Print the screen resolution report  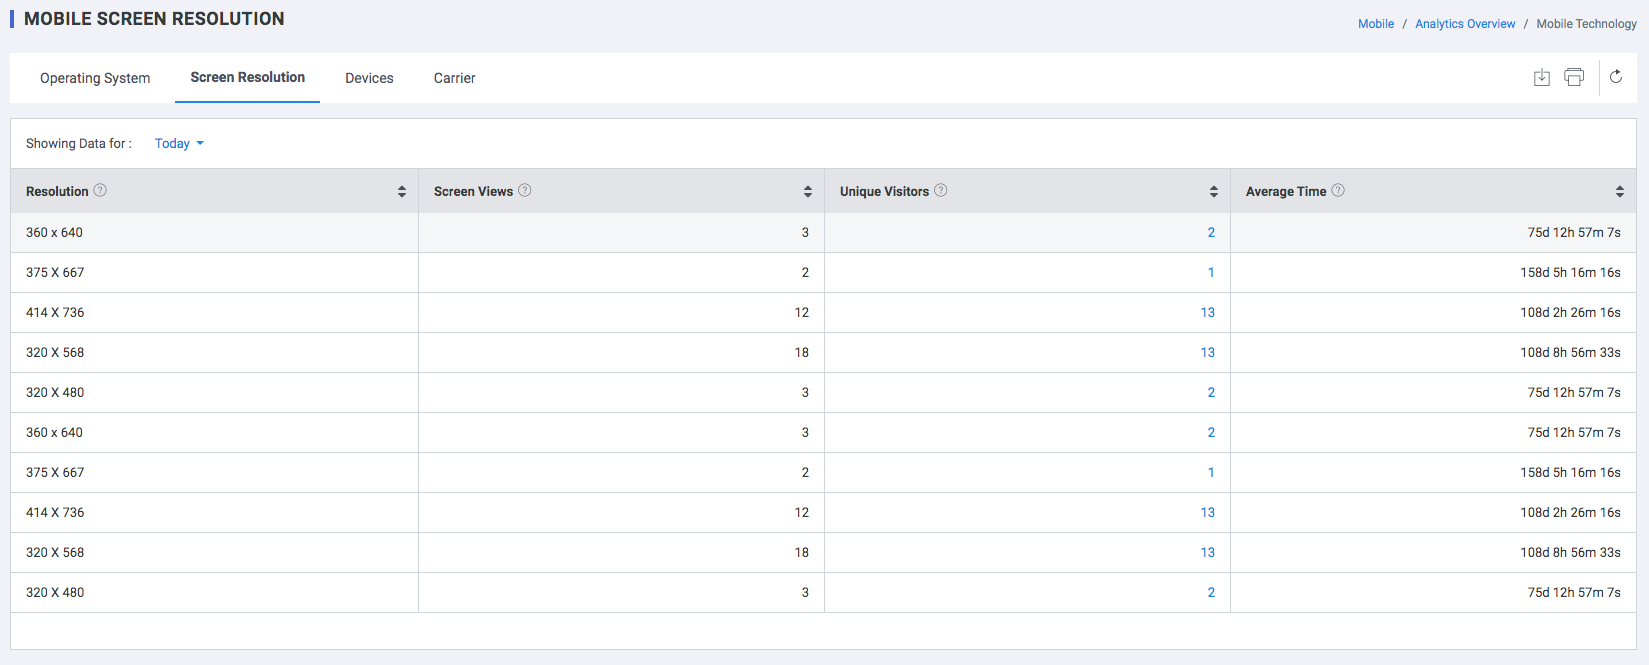point(1574,77)
